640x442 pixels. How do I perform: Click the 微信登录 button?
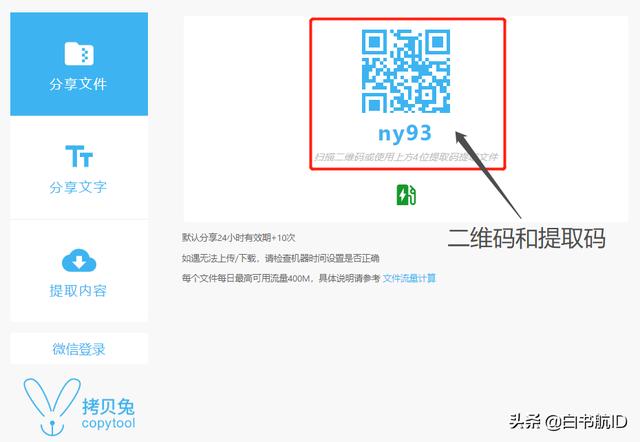79,349
